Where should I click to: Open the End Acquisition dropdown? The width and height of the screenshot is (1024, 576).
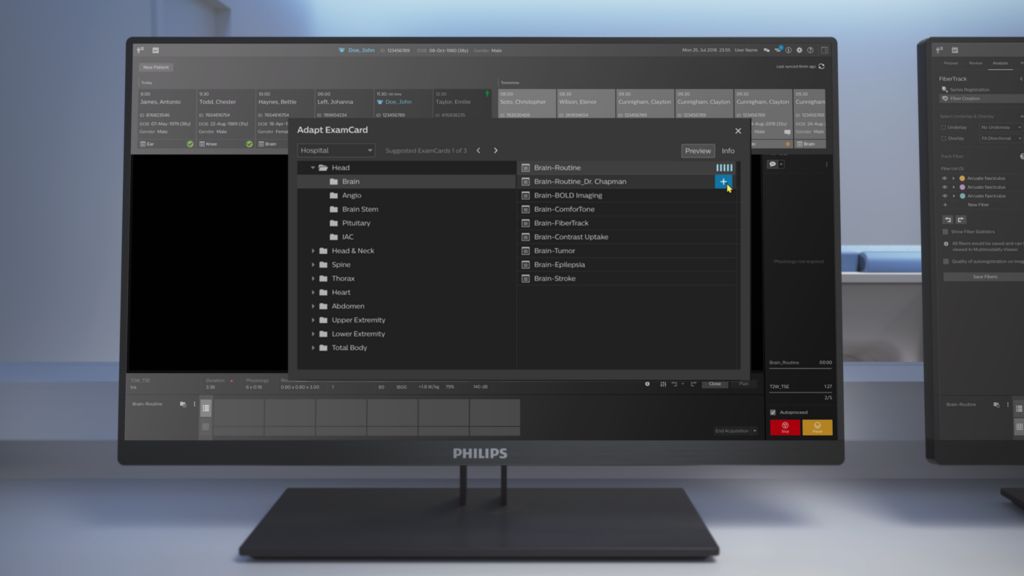[735, 431]
